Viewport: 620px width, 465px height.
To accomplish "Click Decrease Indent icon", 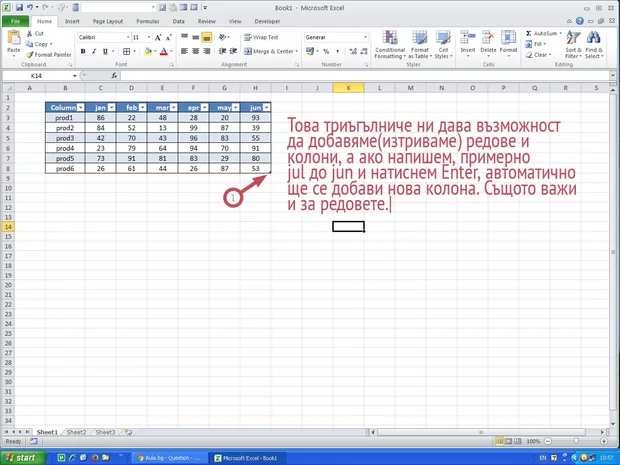I will pos(223,51).
